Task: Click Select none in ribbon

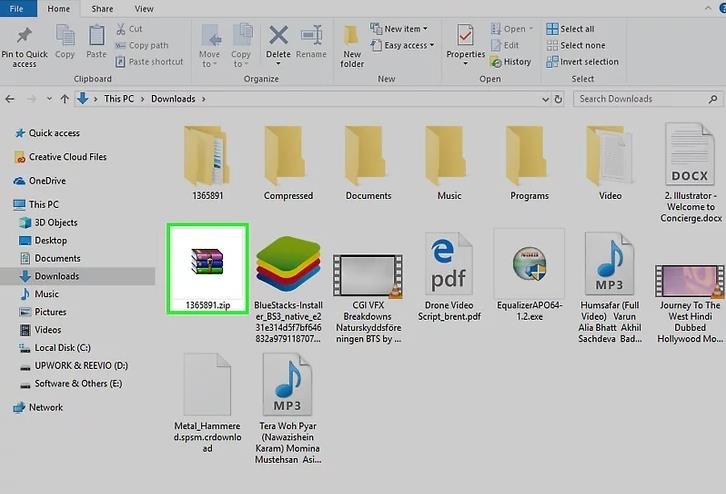Action: pos(576,45)
